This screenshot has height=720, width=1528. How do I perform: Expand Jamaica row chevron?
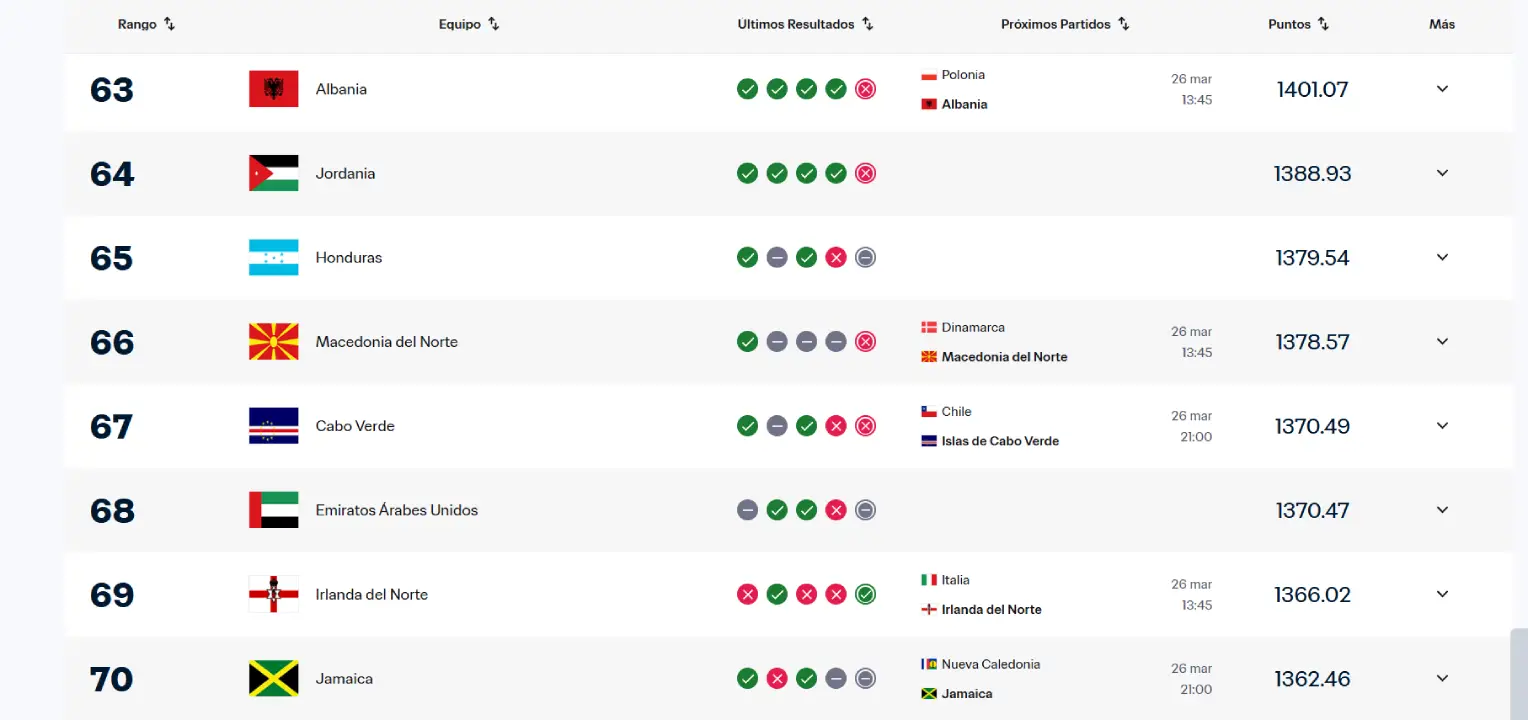1442,678
